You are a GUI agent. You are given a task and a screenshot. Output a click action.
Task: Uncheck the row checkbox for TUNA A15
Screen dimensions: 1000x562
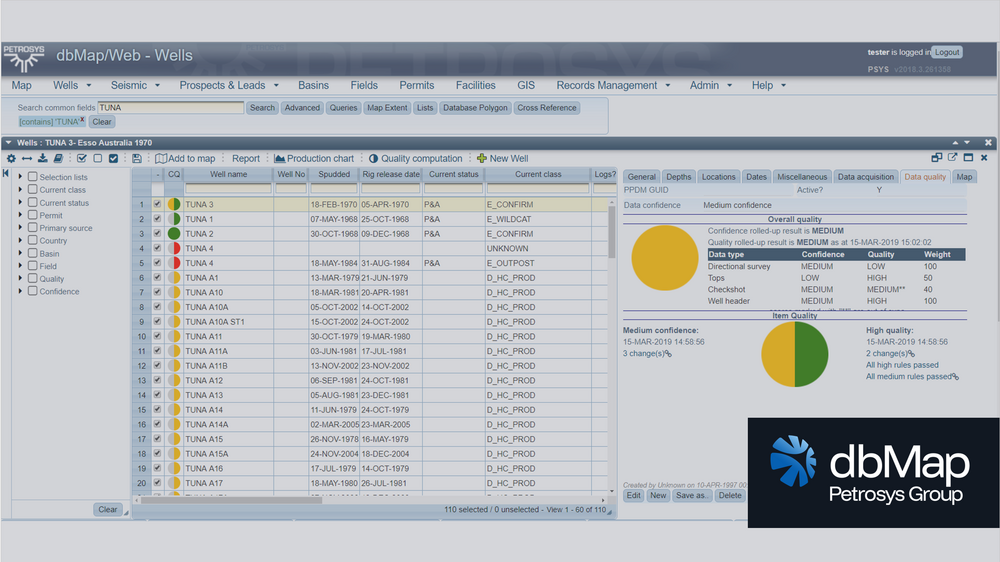point(158,439)
